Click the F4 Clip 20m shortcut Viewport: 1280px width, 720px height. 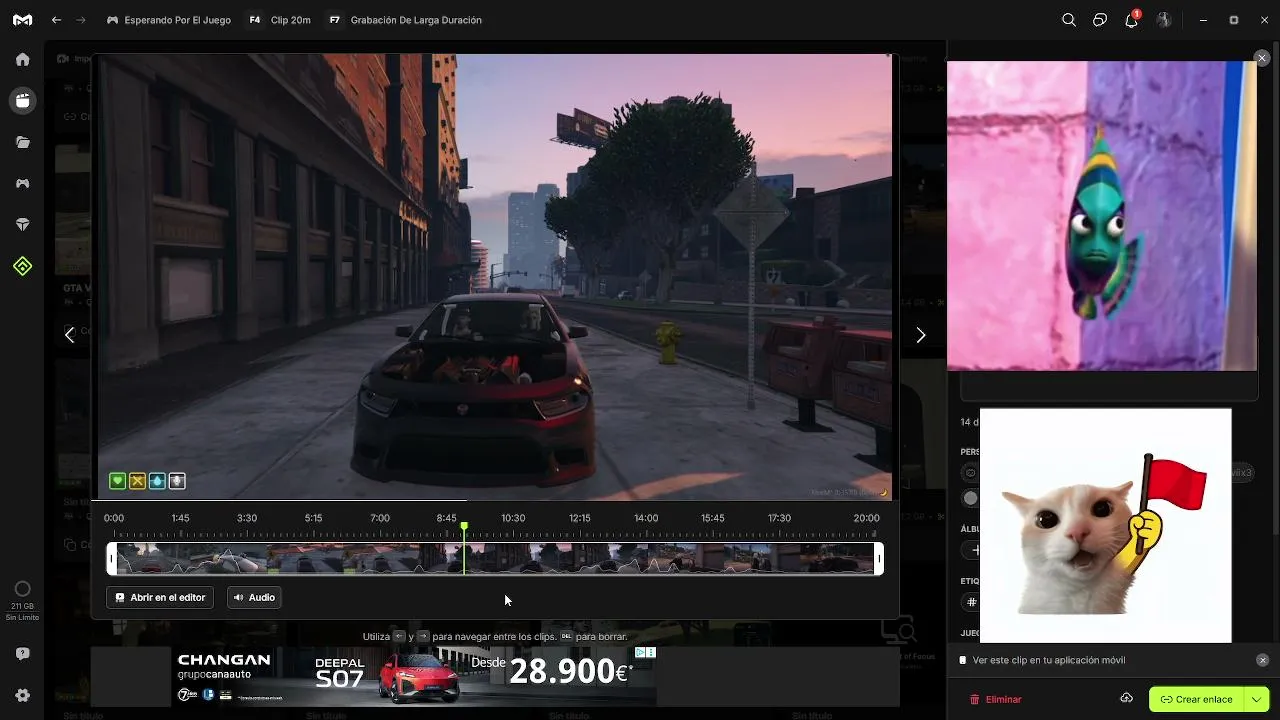pos(279,20)
